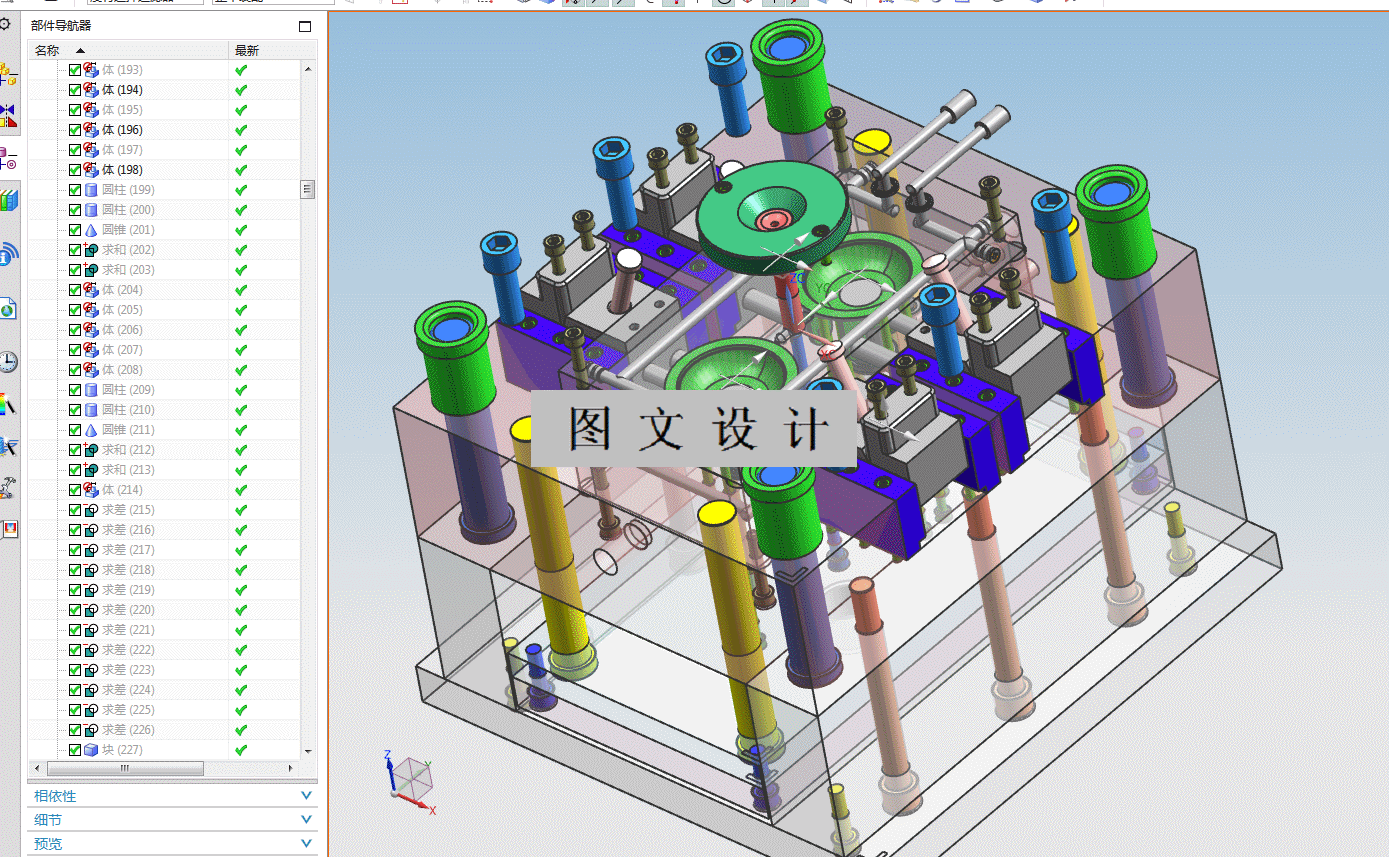
Task: Open the System Materials rainbow icon tab
Action: [9, 405]
